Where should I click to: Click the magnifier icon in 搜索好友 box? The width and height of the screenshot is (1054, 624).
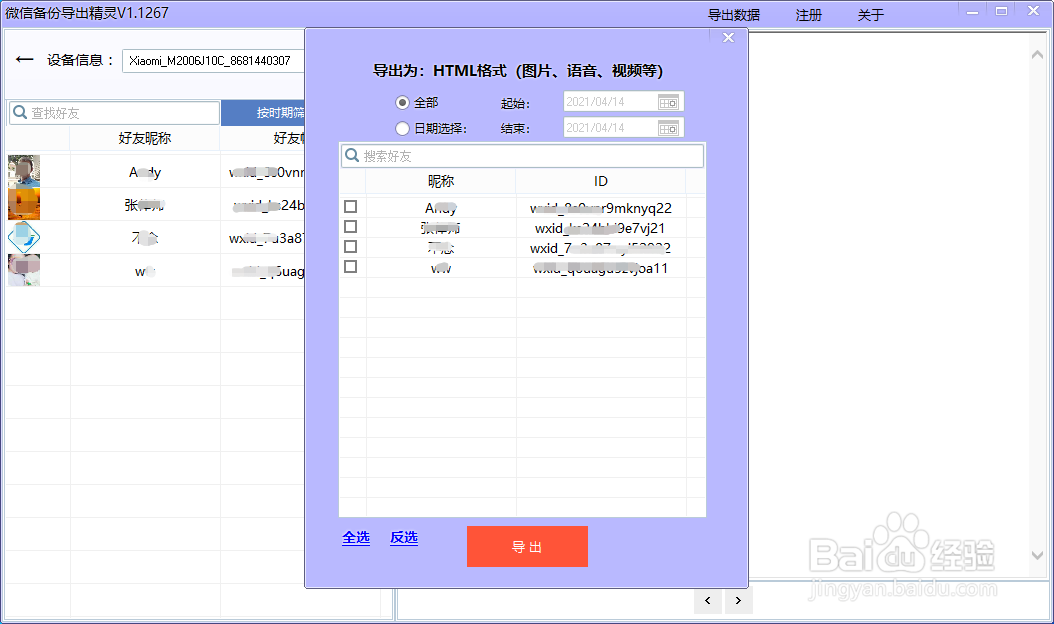click(352, 156)
